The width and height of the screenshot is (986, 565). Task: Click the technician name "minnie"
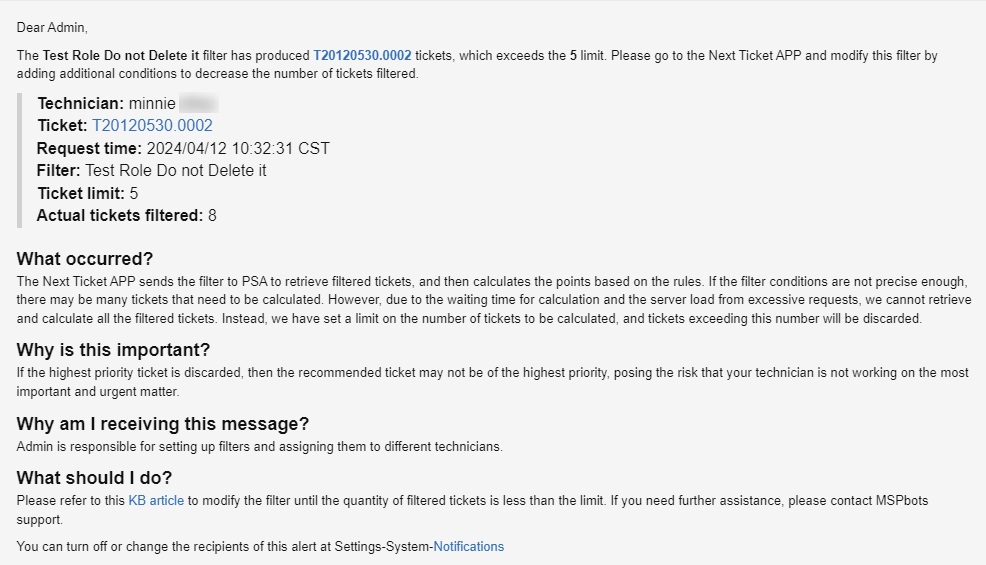click(x=152, y=104)
